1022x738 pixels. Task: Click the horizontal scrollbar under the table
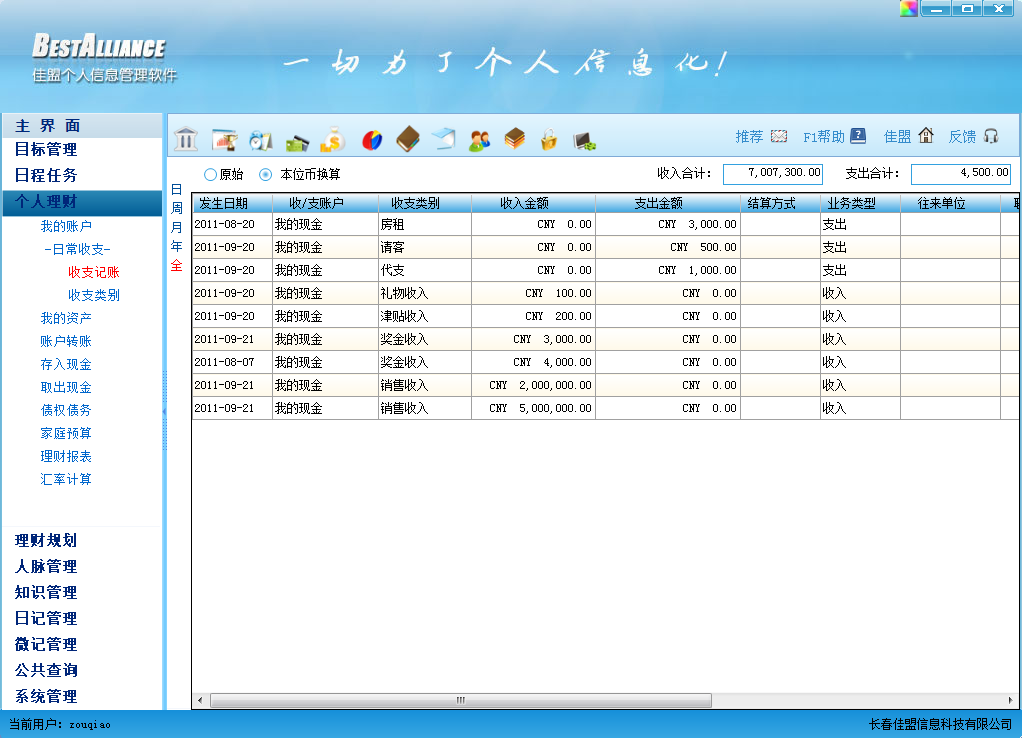460,700
